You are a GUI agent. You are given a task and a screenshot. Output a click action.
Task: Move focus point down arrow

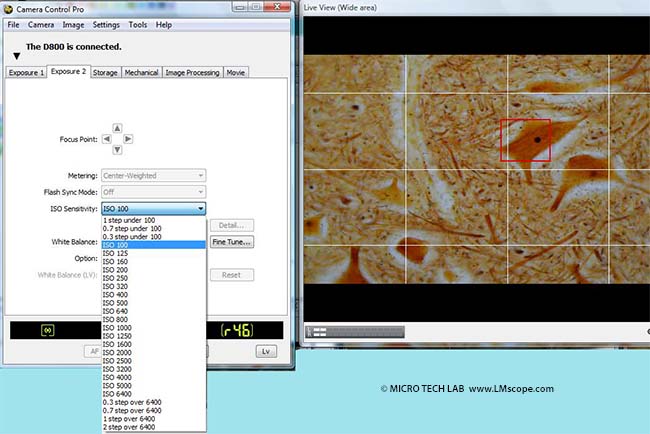click(117, 150)
